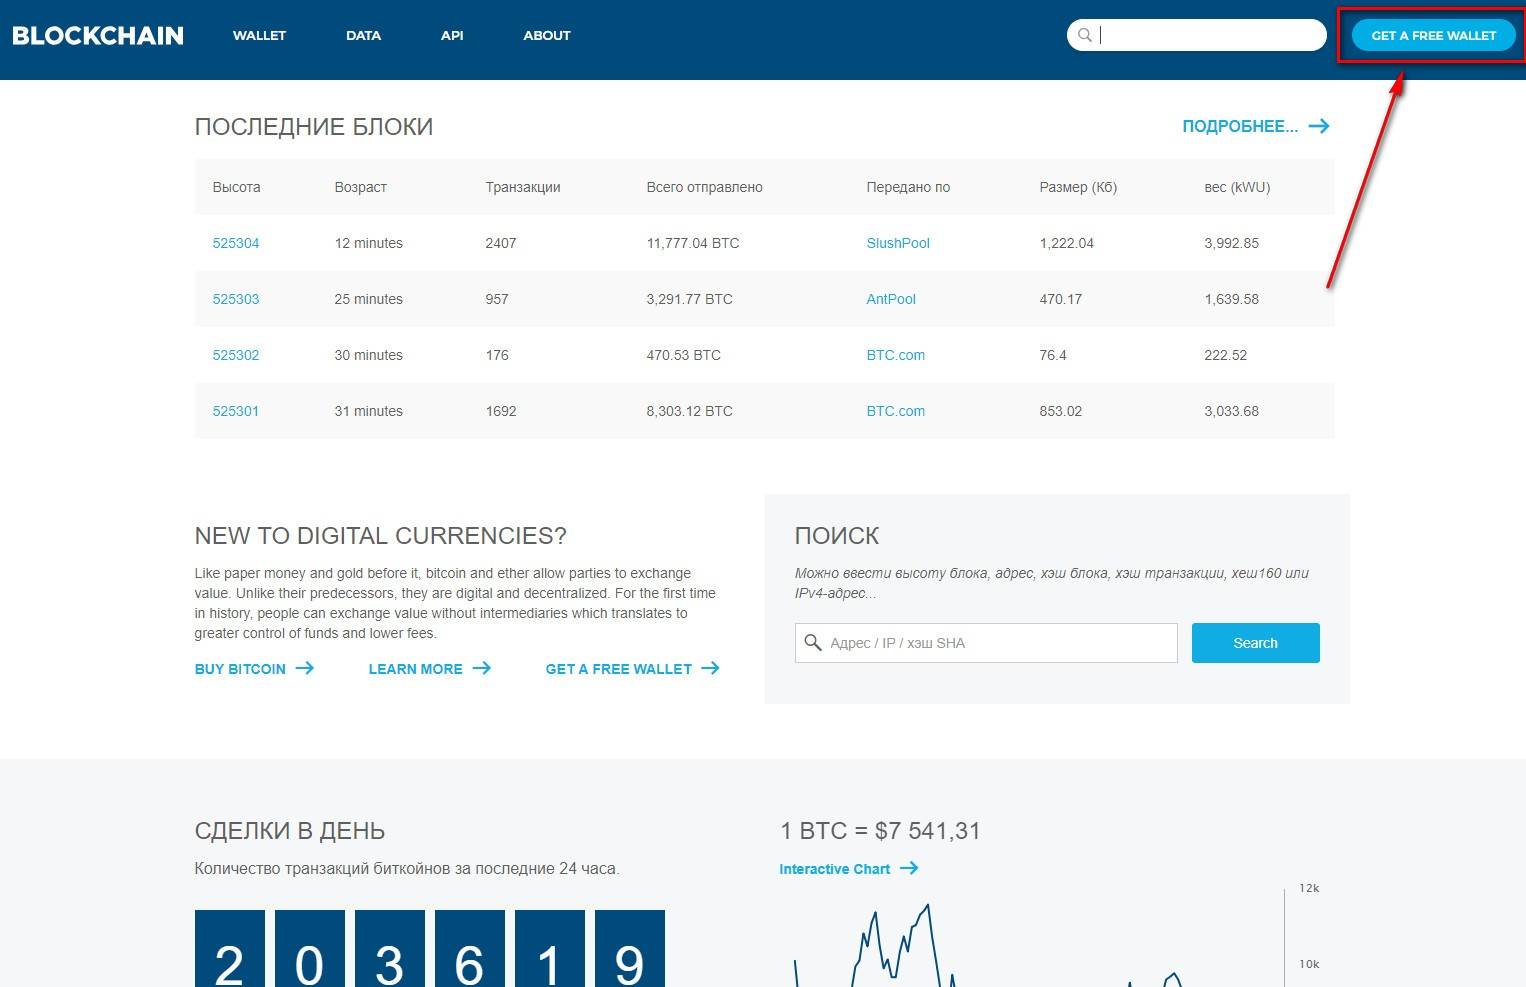Click the 12 minutes age cell
The width and height of the screenshot is (1526, 987).
tap(368, 243)
